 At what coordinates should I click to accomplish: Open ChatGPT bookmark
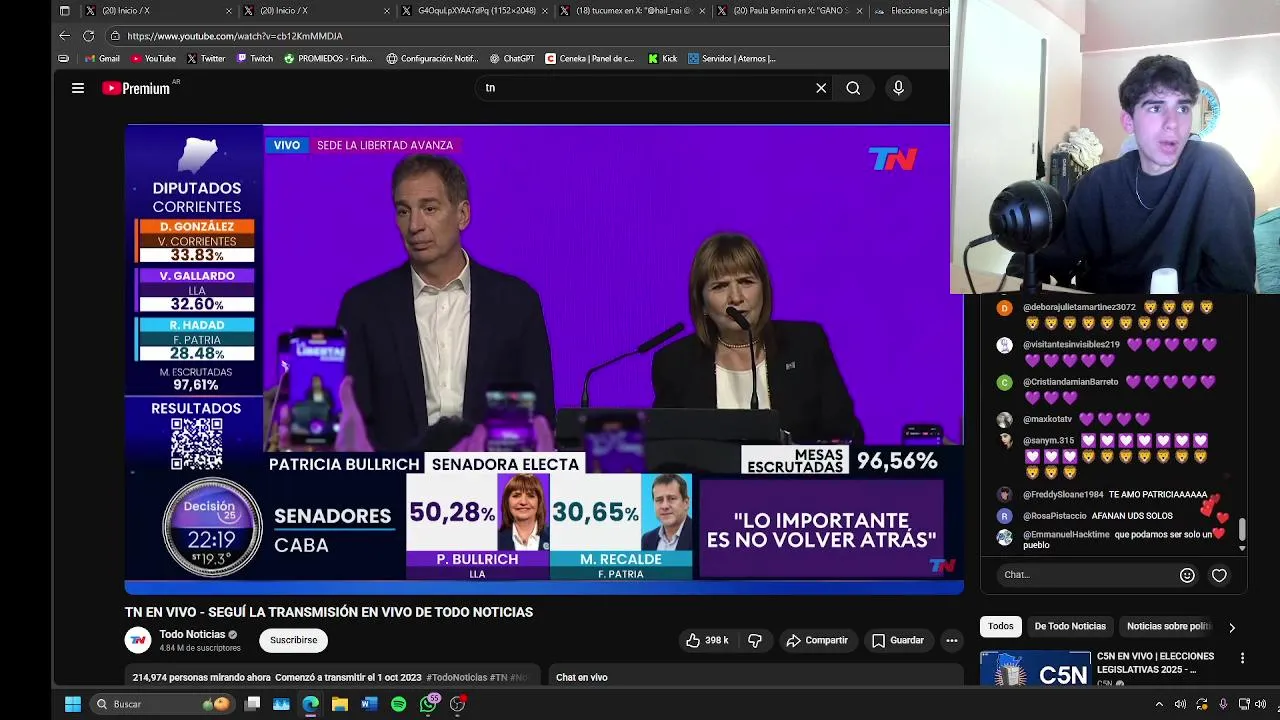coord(512,59)
